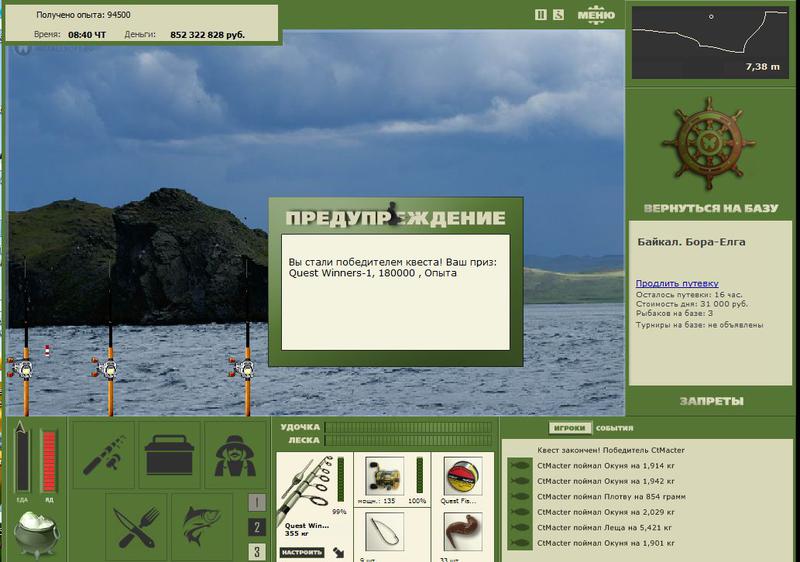Click the game time 08:40 ЧТ

pos(87,35)
